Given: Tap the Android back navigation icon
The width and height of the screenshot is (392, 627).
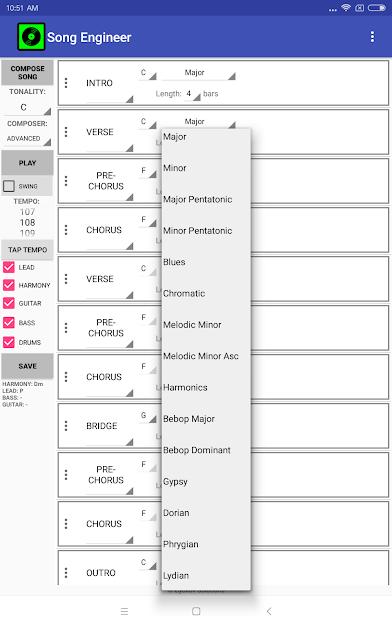Looking at the screenshot, I should (269, 611).
